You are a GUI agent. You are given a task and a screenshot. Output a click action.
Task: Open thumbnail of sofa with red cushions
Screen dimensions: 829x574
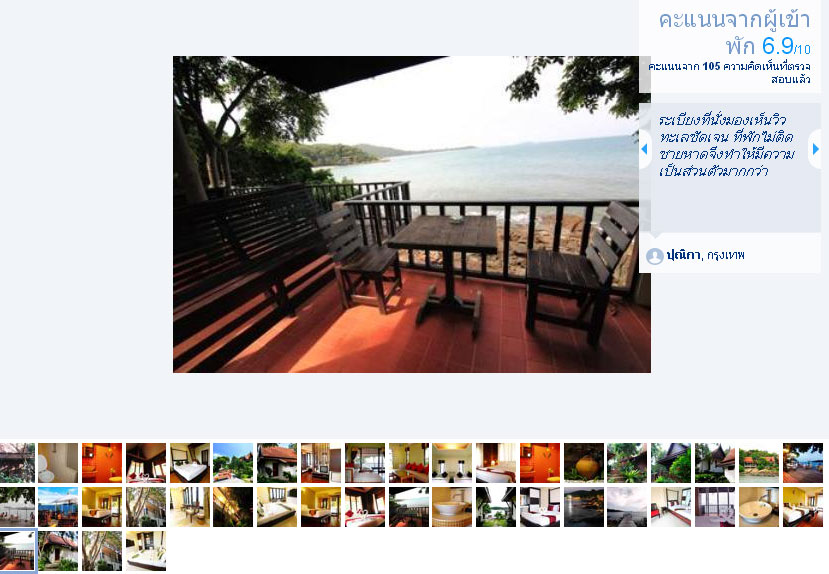[x=409, y=462]
